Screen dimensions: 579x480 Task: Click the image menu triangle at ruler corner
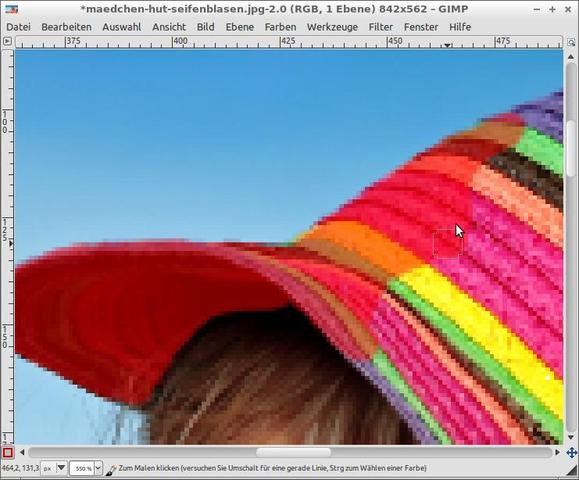click(7, 41)
